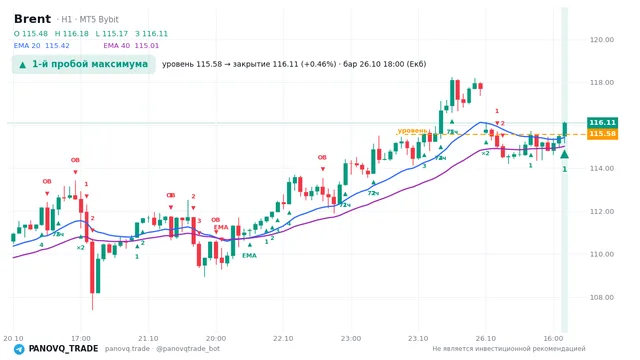
Task: Select the close value 'З 116.11'
Action: coord(151,34)
